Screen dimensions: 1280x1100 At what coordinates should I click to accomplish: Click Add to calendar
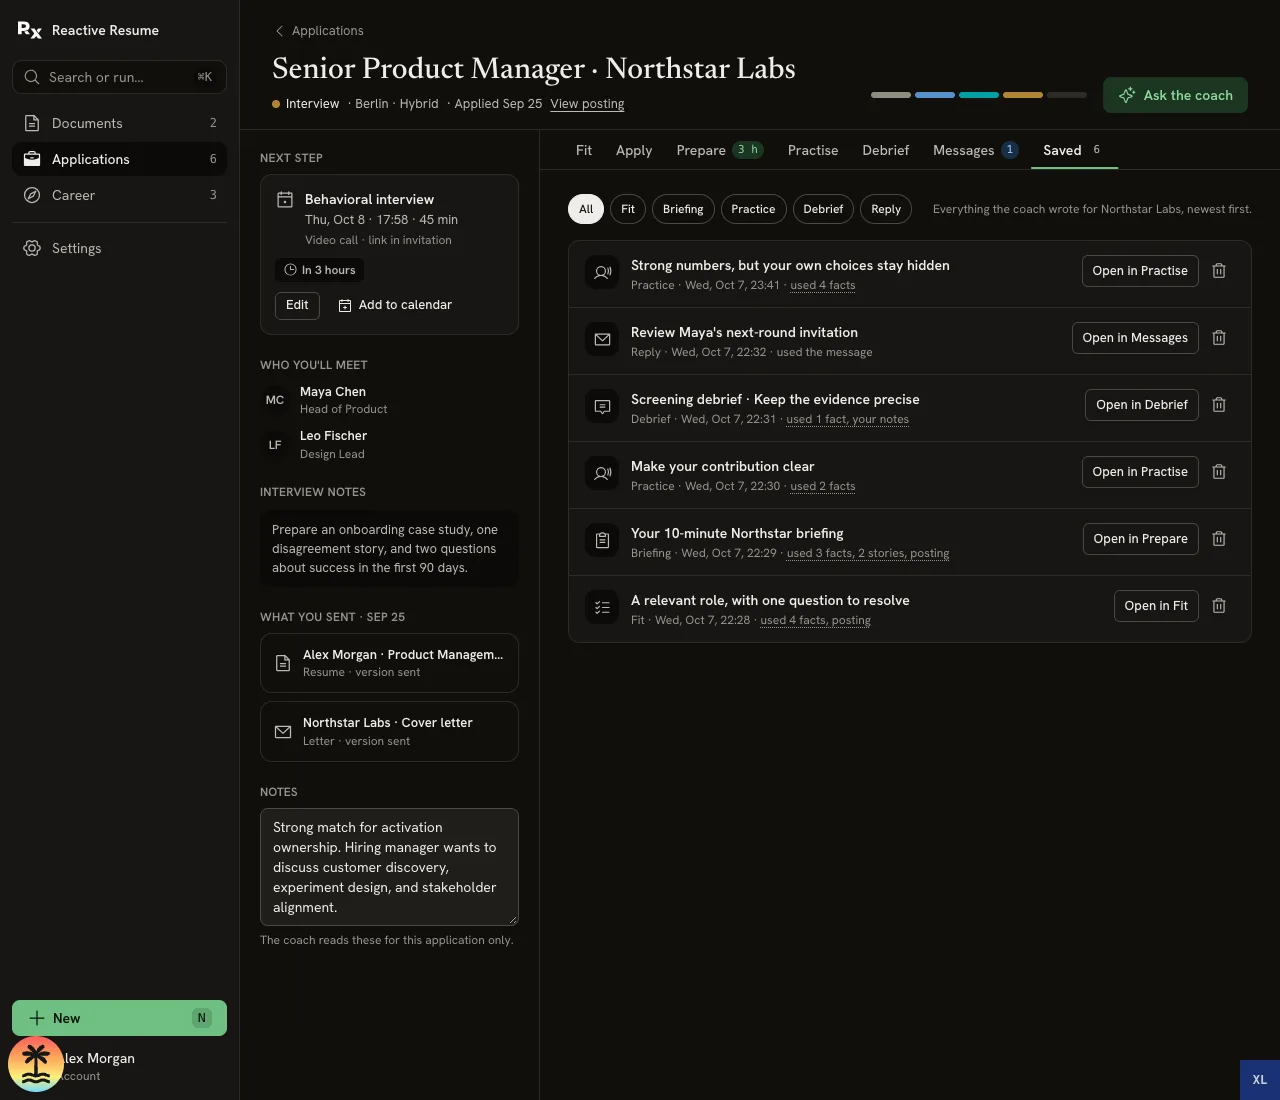click(395, 305)
